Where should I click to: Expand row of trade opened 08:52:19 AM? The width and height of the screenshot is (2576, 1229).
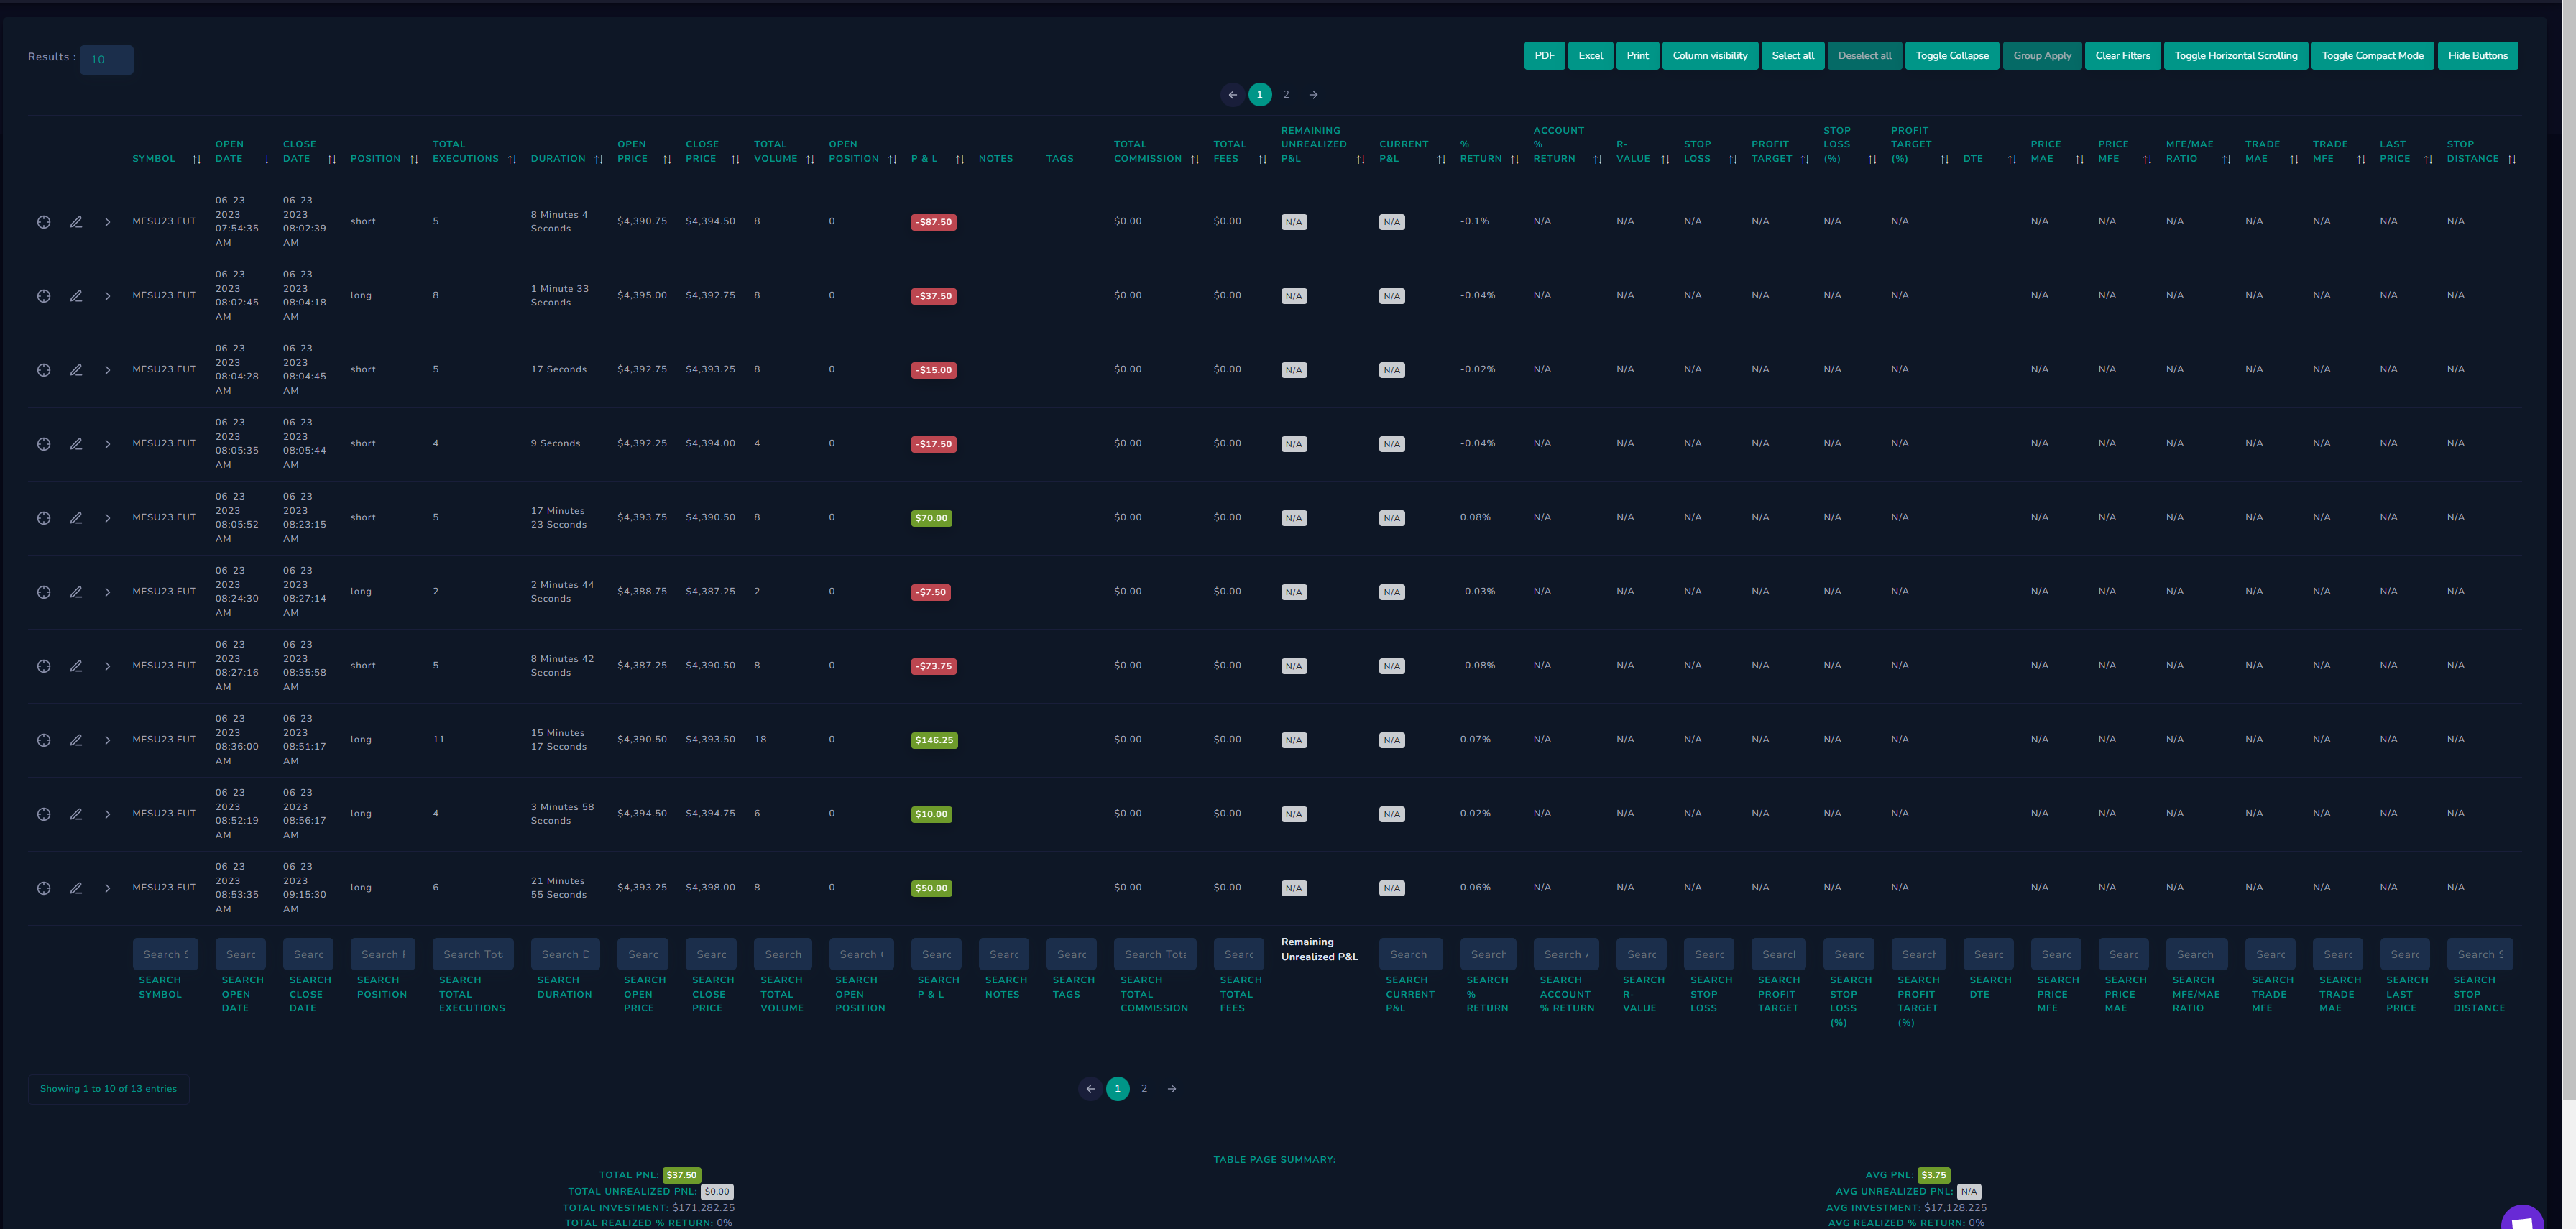(108, 814)
